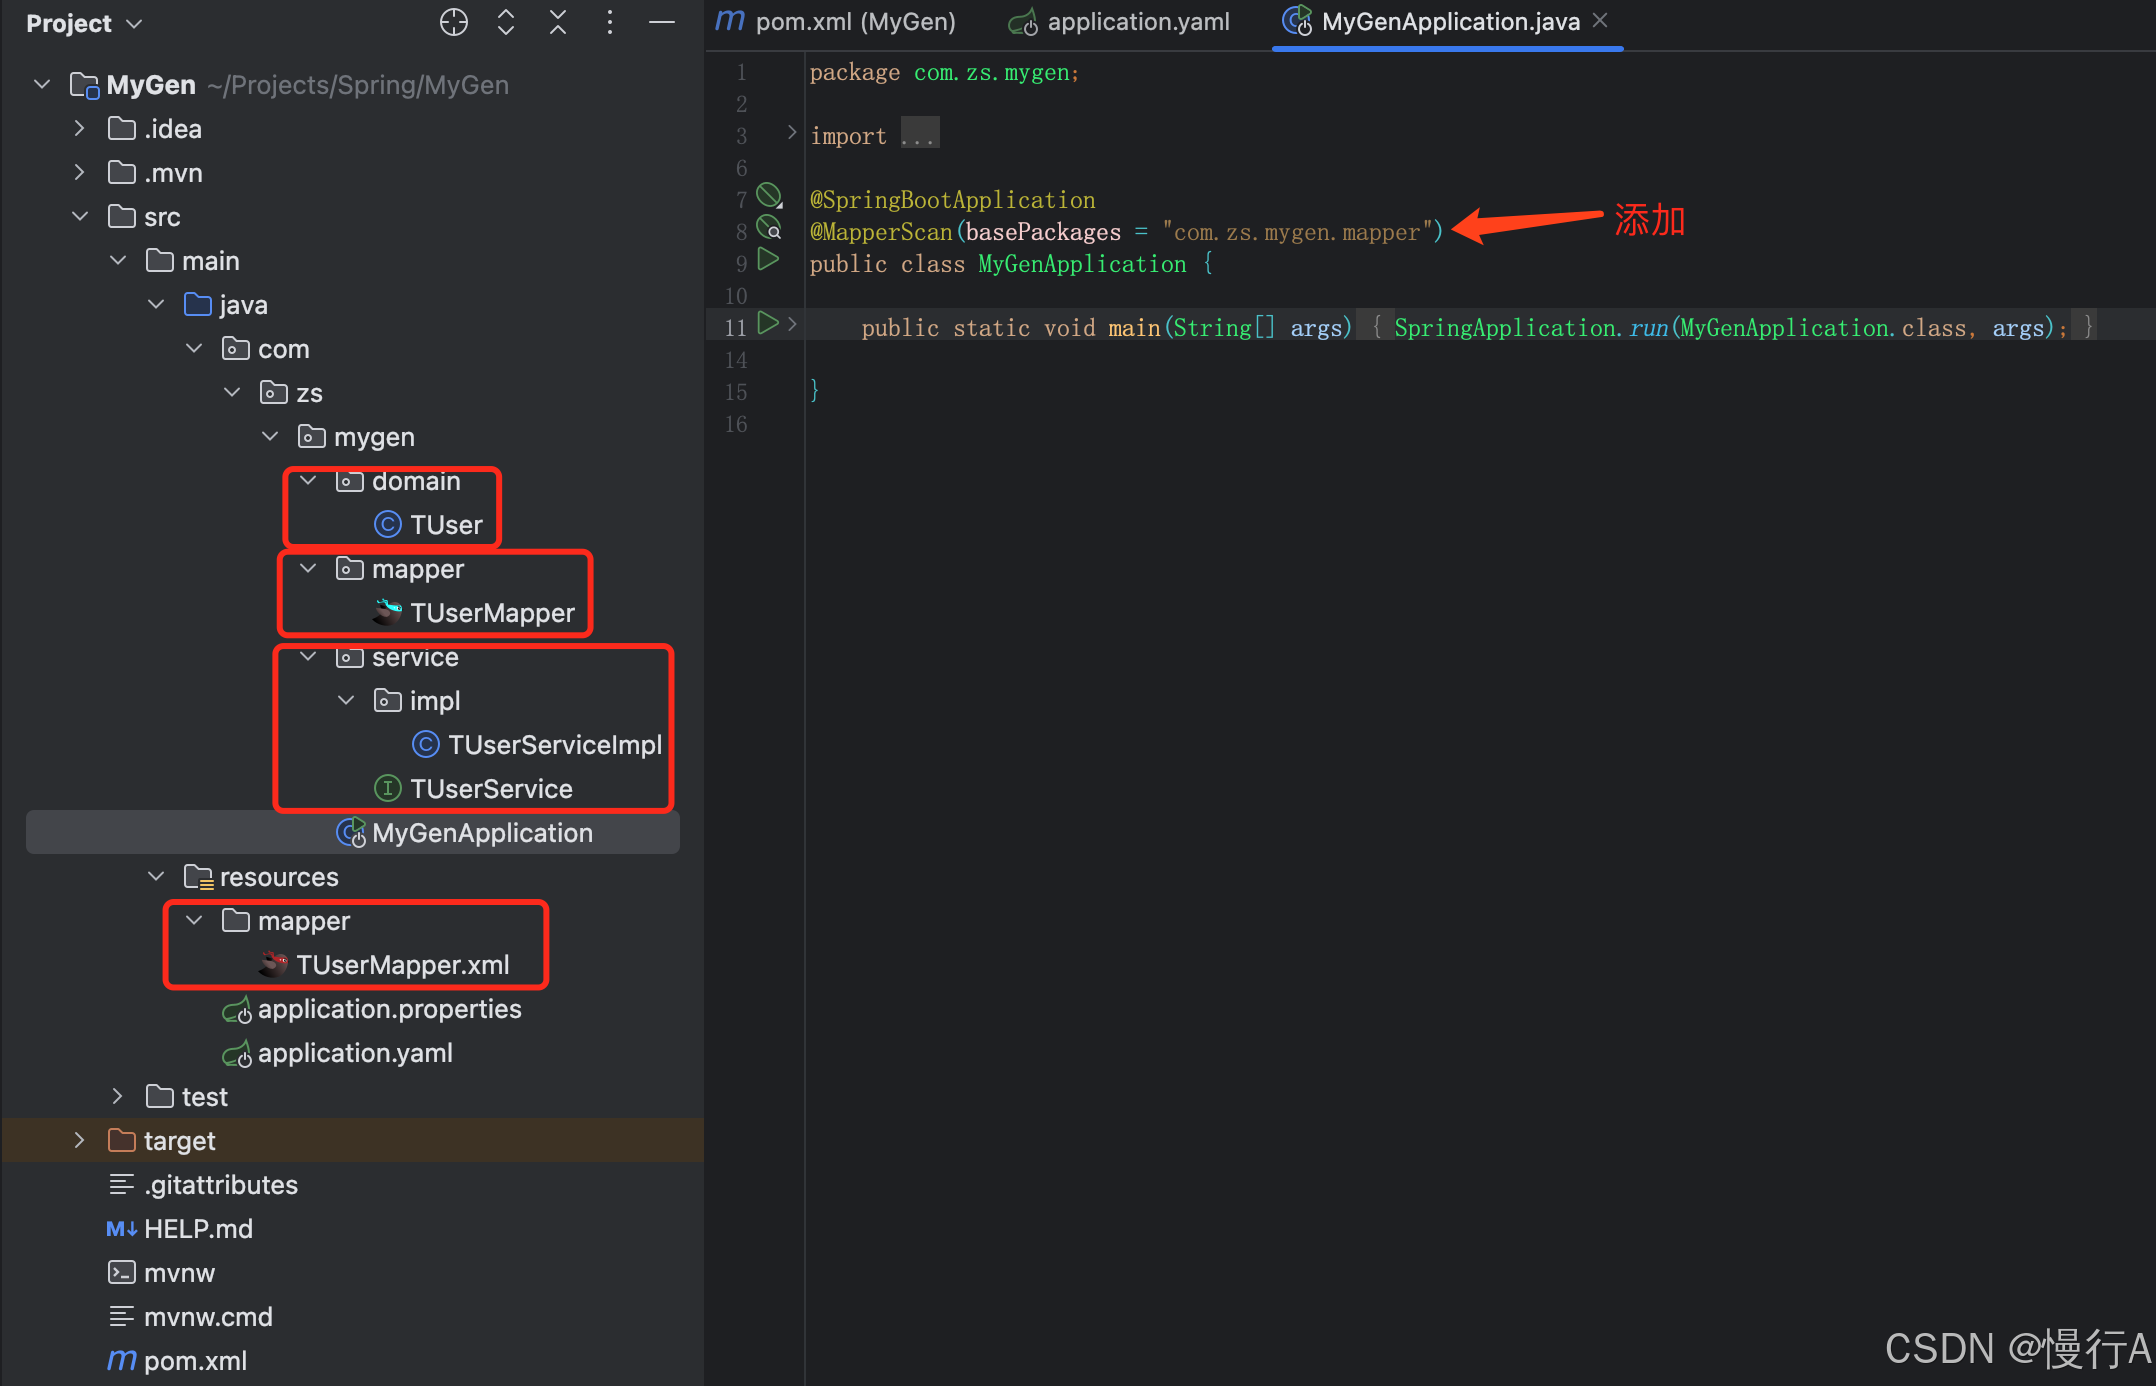Click the Hide Project panel icon

pos(662,22)
